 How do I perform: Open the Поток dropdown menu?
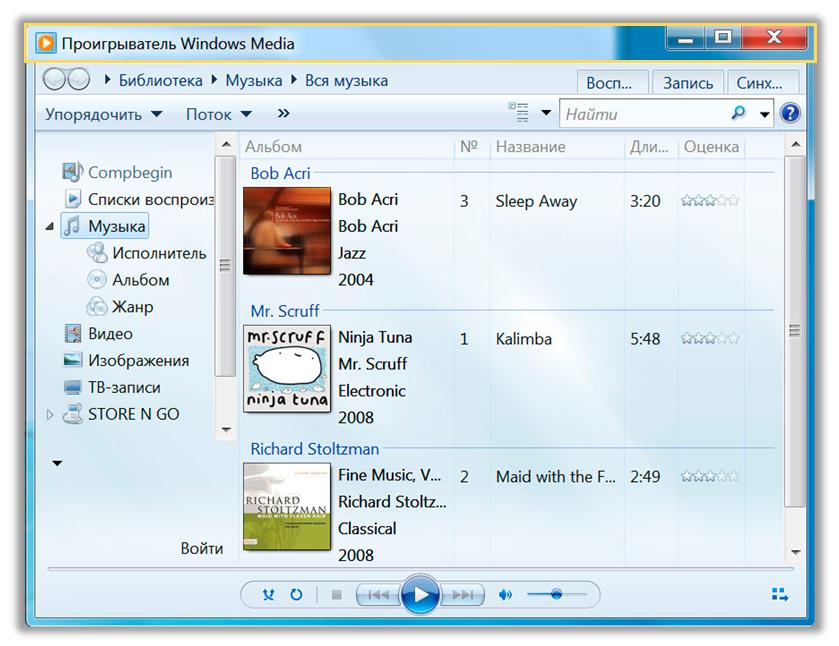click(219, 114)
